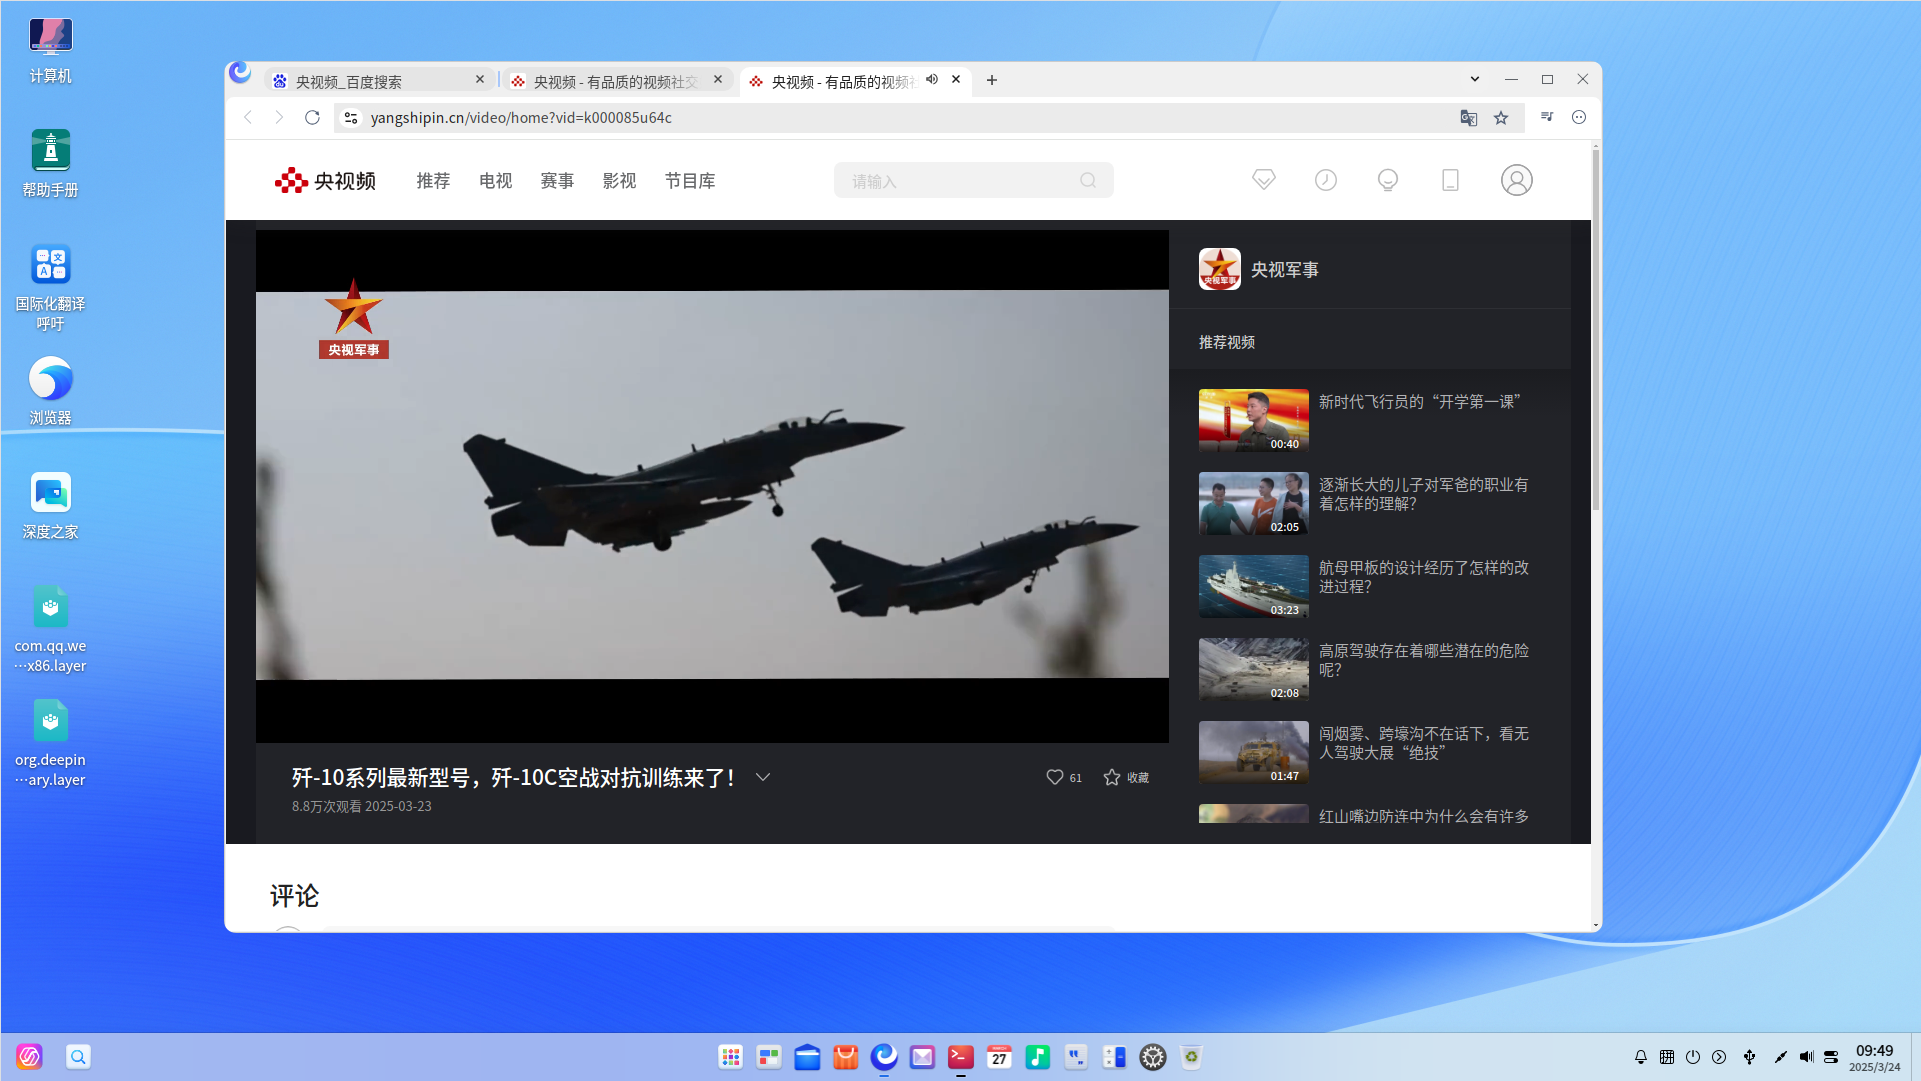Image resolution: width=1921 pixels, height=1081 pixels.
Task: Click the address bar URL
Action: pyautogui.click(x=521, y=118)
